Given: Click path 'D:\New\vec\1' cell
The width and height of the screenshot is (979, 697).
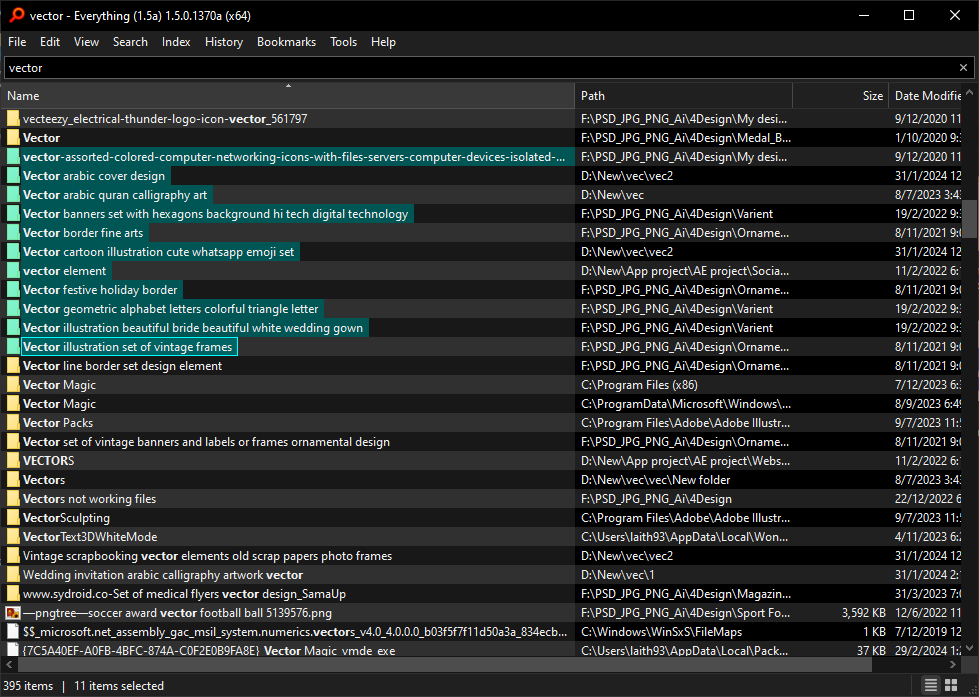Looking at the screenshot, I should 619,575.
